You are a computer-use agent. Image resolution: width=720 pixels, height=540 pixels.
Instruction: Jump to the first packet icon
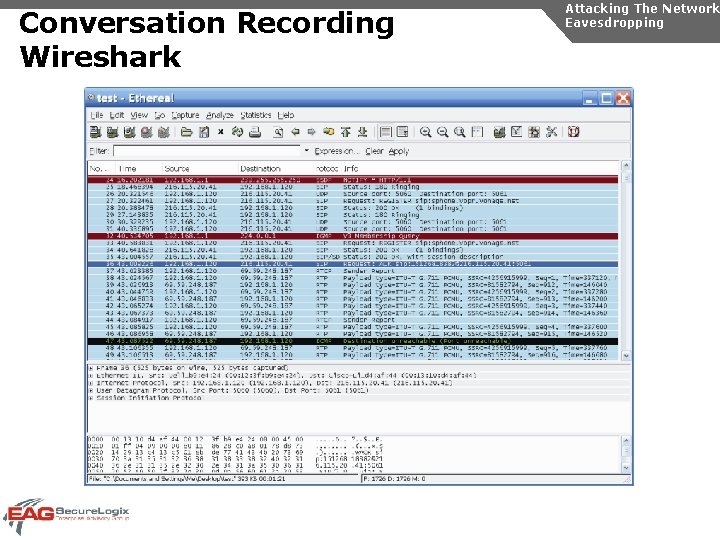point(346,132)
